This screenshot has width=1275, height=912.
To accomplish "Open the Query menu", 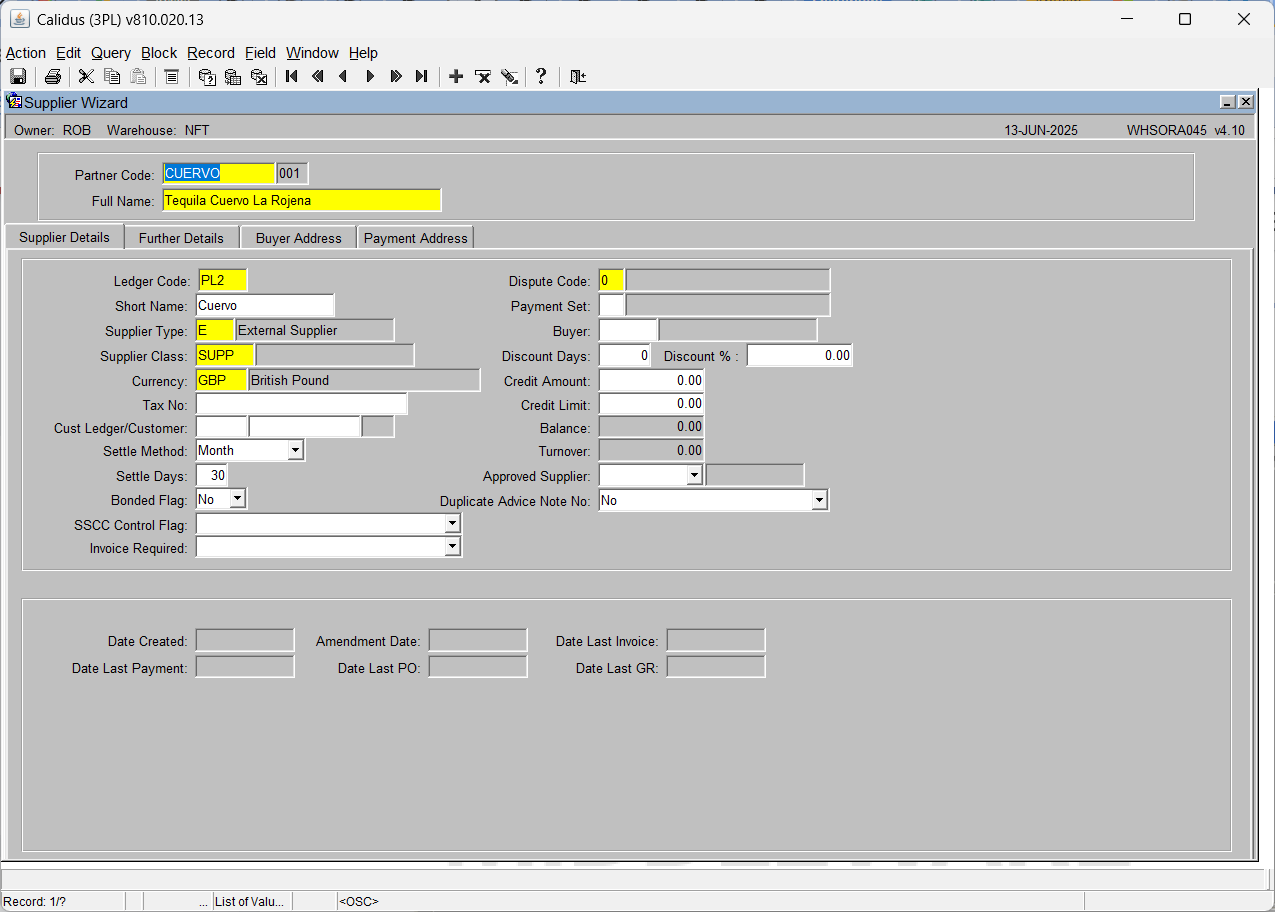I will tap(111, 53).
